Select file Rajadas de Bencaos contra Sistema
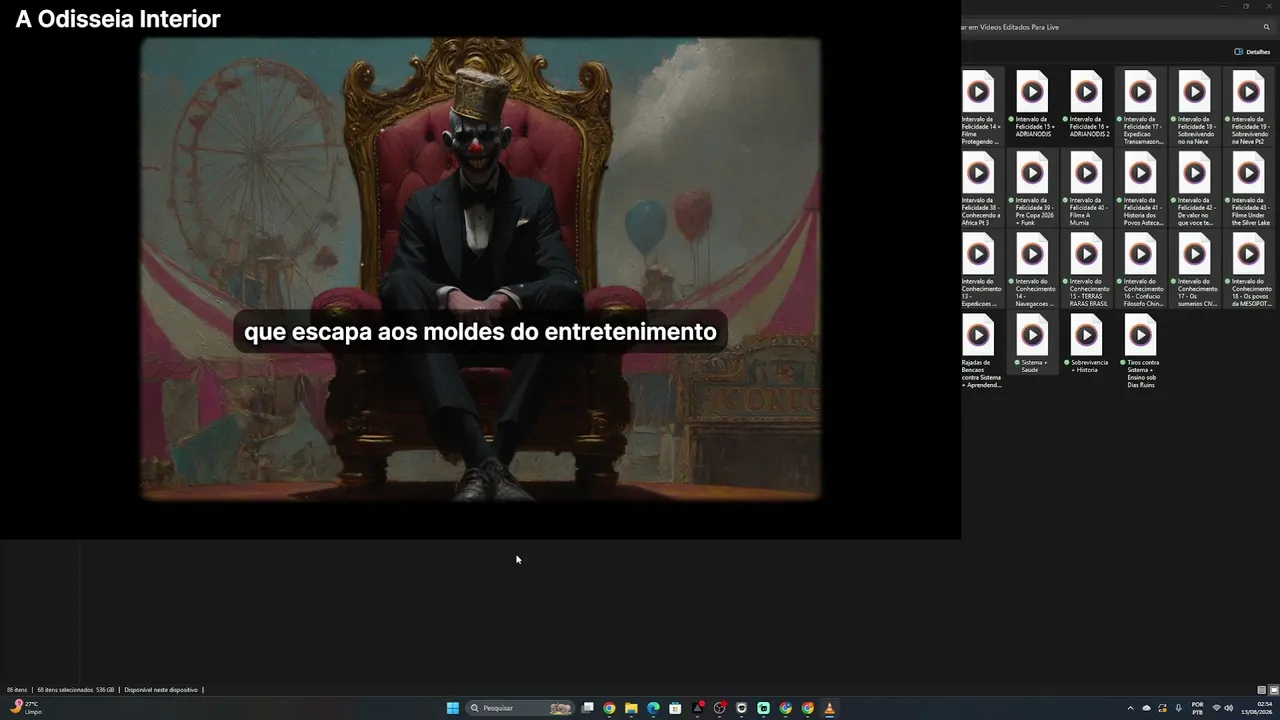The image size is (1280, 720). [981, 351]
